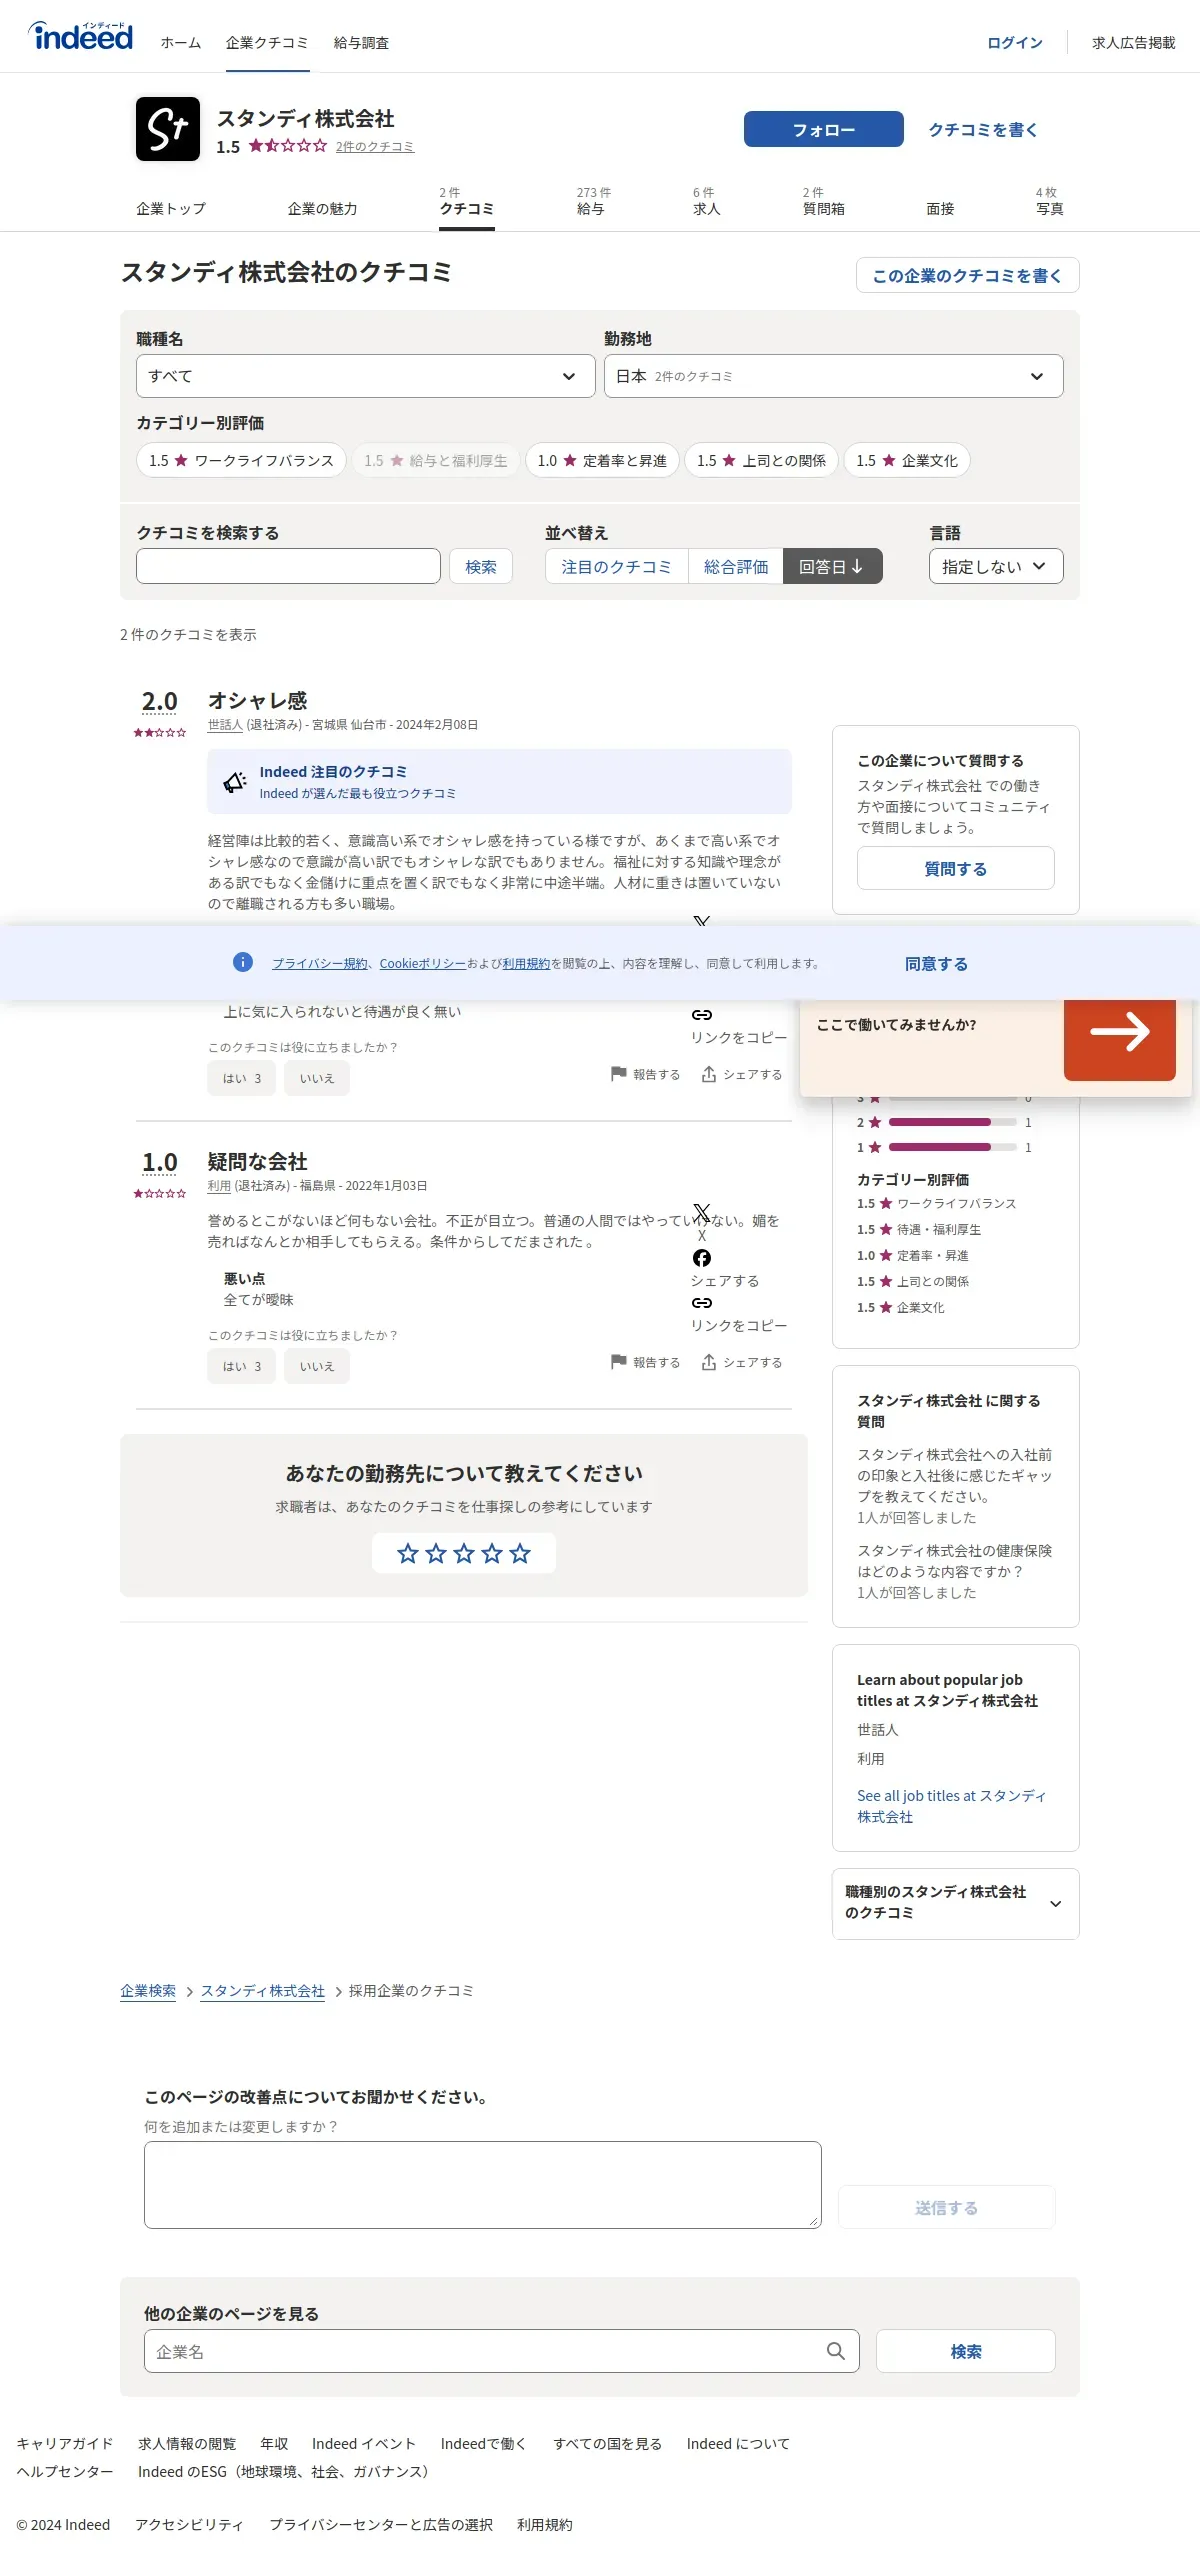Sort reviews by 回答日
This screenshot has width=1200, height=2558.
pyautogui.click(x=832, y=566)
